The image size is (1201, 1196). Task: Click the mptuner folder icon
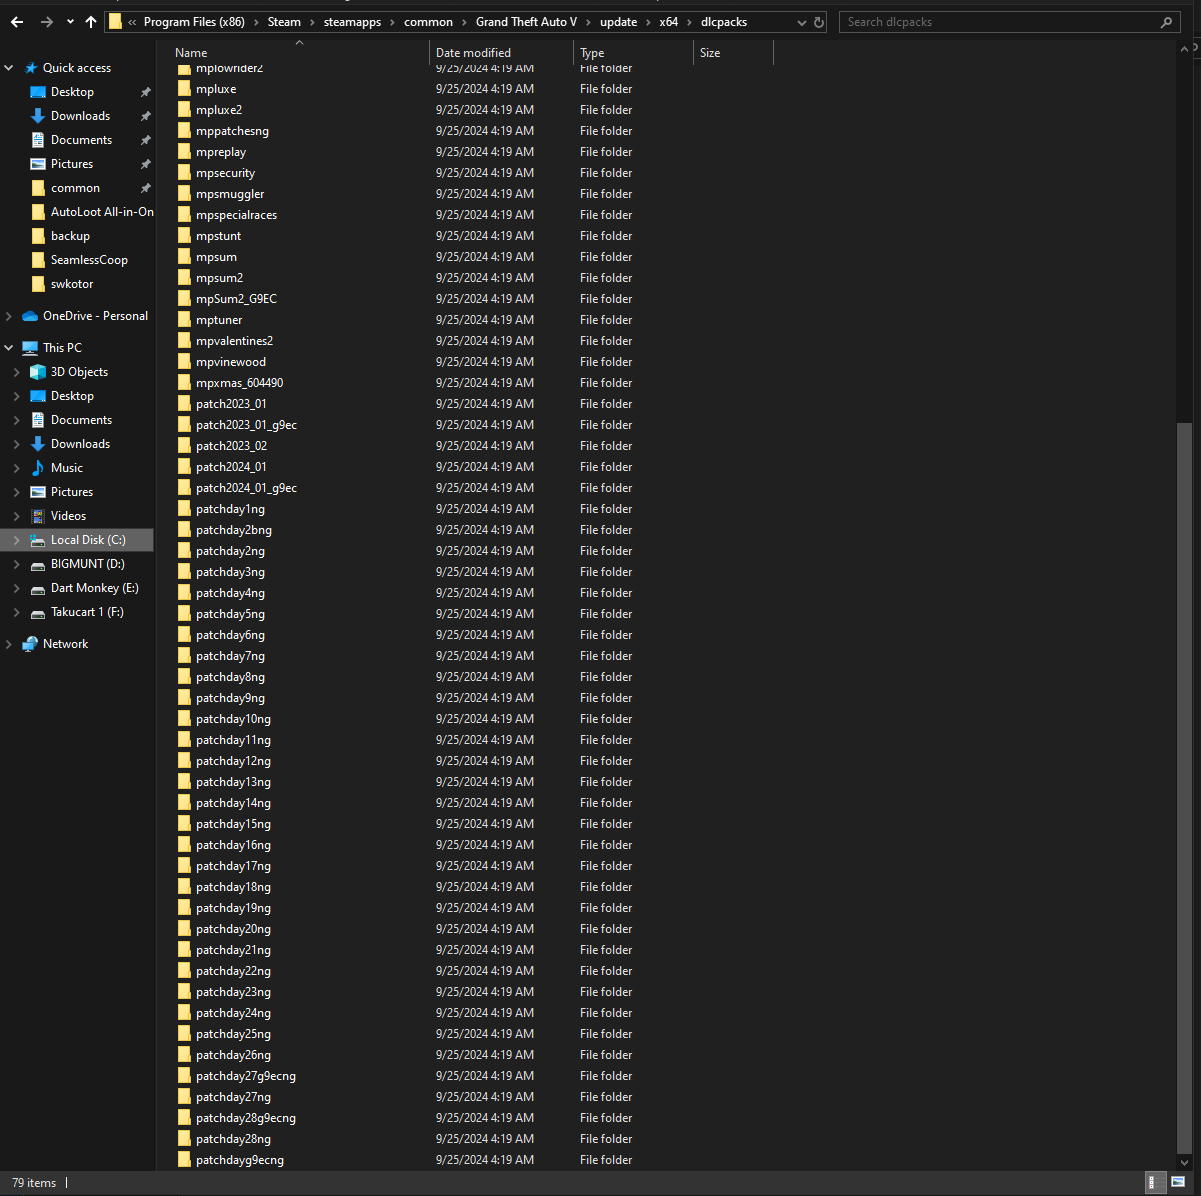184,320
